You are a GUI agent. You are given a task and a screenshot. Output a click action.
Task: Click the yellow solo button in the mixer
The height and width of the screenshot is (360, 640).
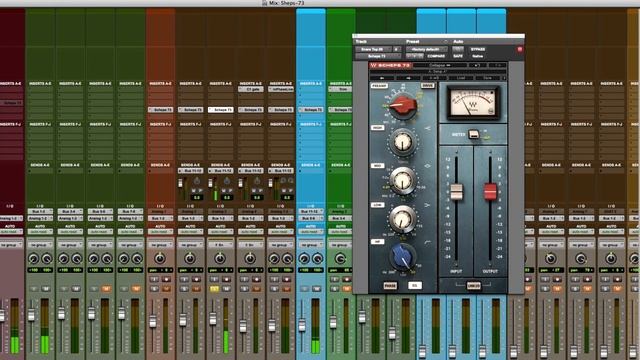click(x=214, y=289)
